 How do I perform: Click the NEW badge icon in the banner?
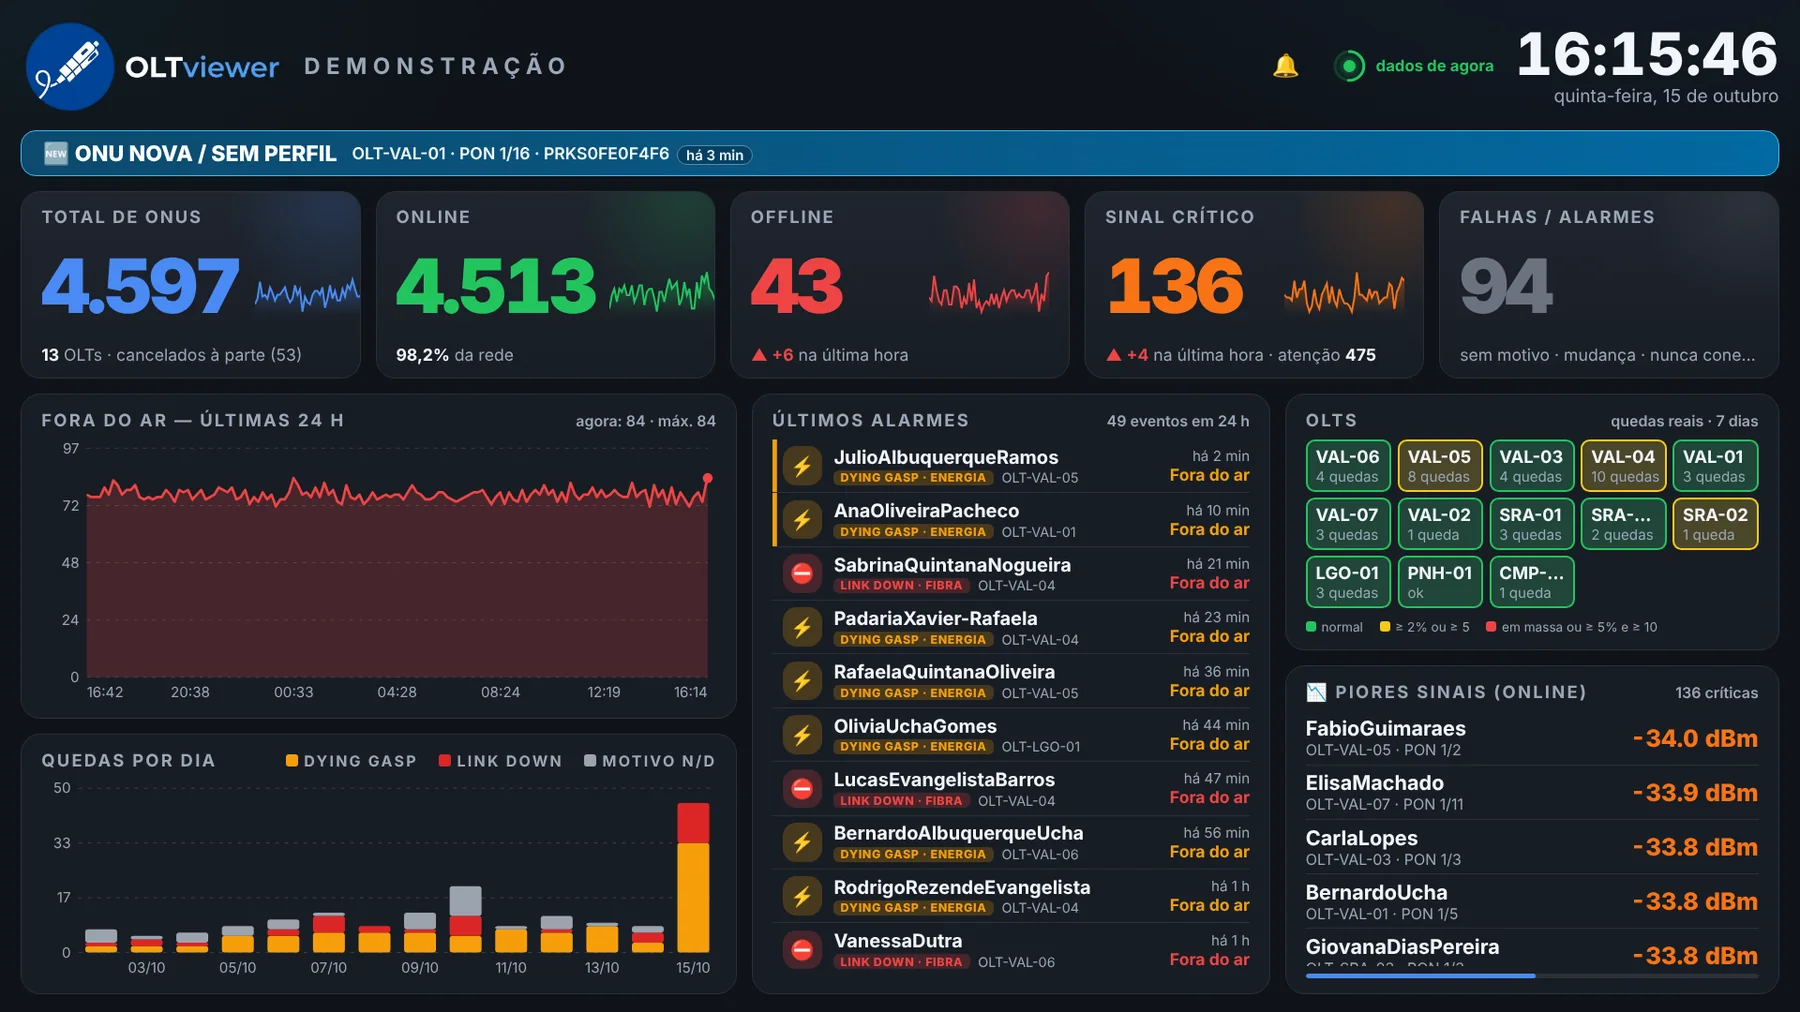point(56,153)
